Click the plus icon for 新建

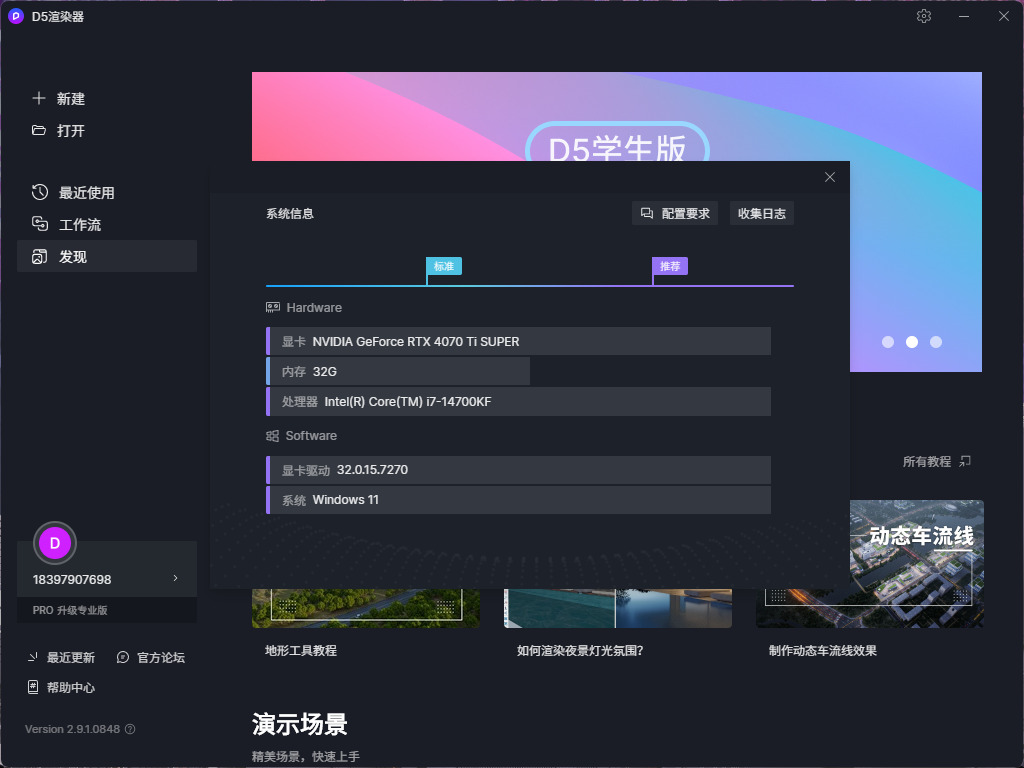(39, 98)
